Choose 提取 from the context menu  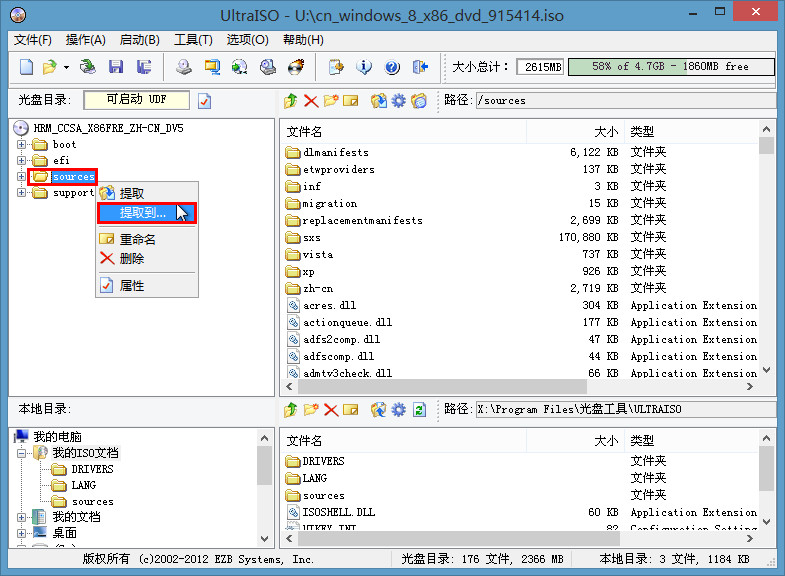pos(147,193)
